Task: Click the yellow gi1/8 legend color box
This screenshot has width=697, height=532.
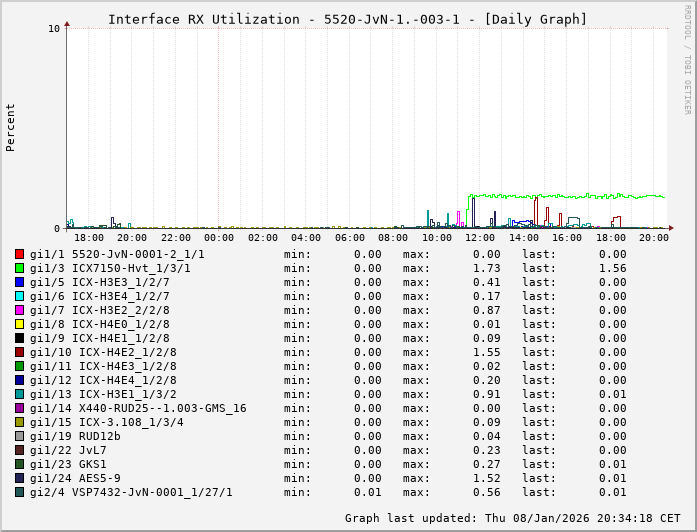Action: coord(19,324)
